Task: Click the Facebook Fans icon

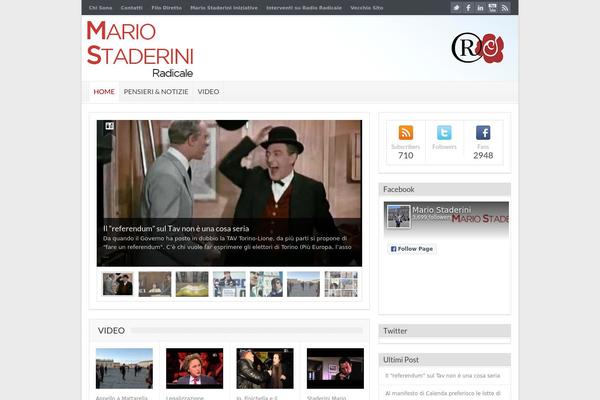Action: [483, 132]
